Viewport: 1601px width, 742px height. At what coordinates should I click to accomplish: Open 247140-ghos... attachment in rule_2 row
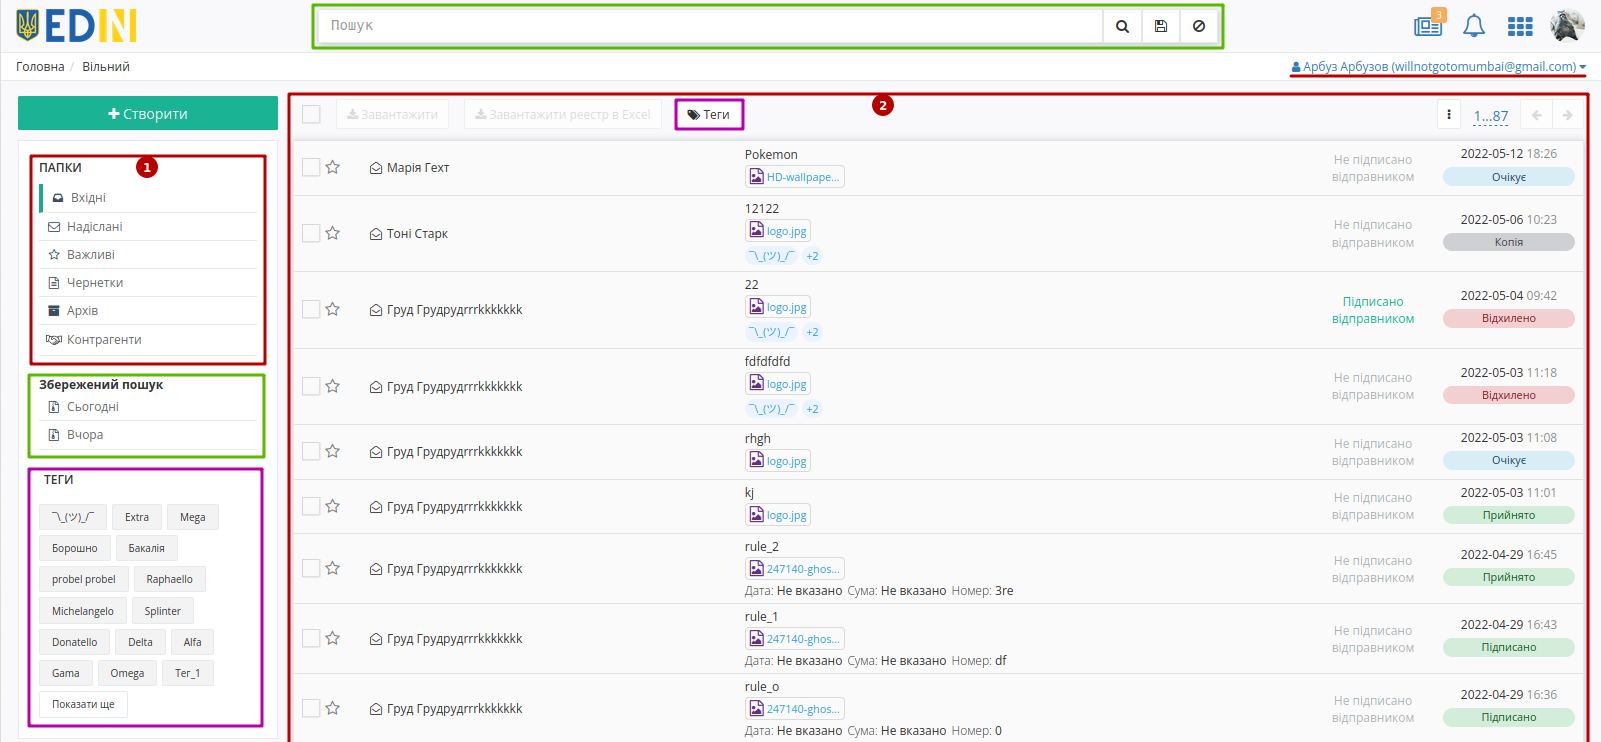pyautogui.click(x=795, y=569)
